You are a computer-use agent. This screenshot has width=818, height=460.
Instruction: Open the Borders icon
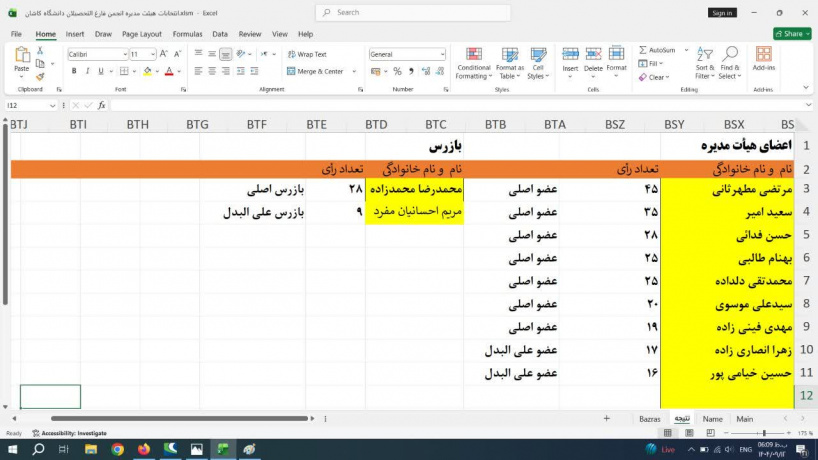[x=124, y=71]
